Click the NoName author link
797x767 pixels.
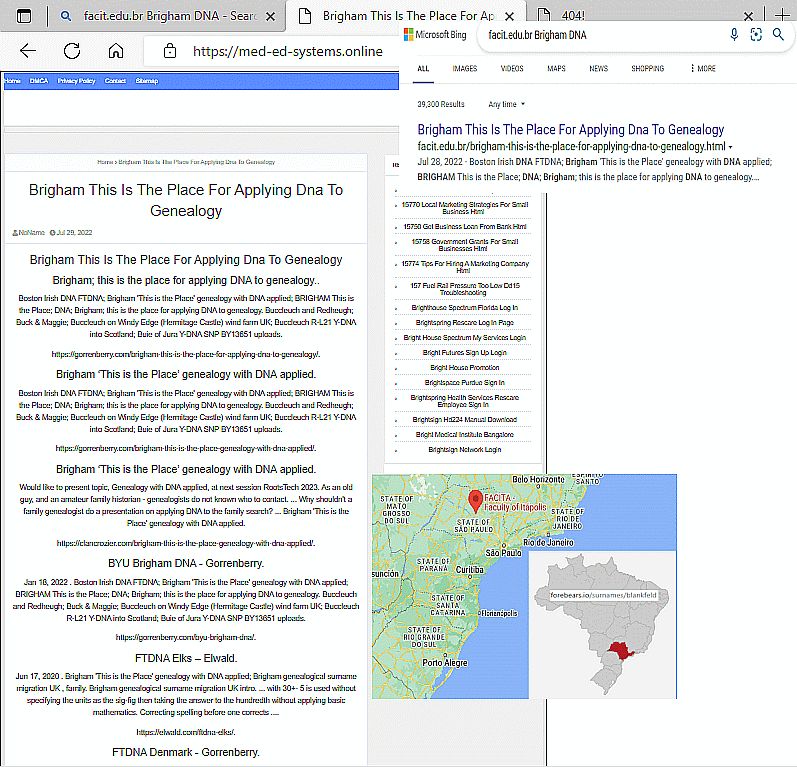point(32,232)
